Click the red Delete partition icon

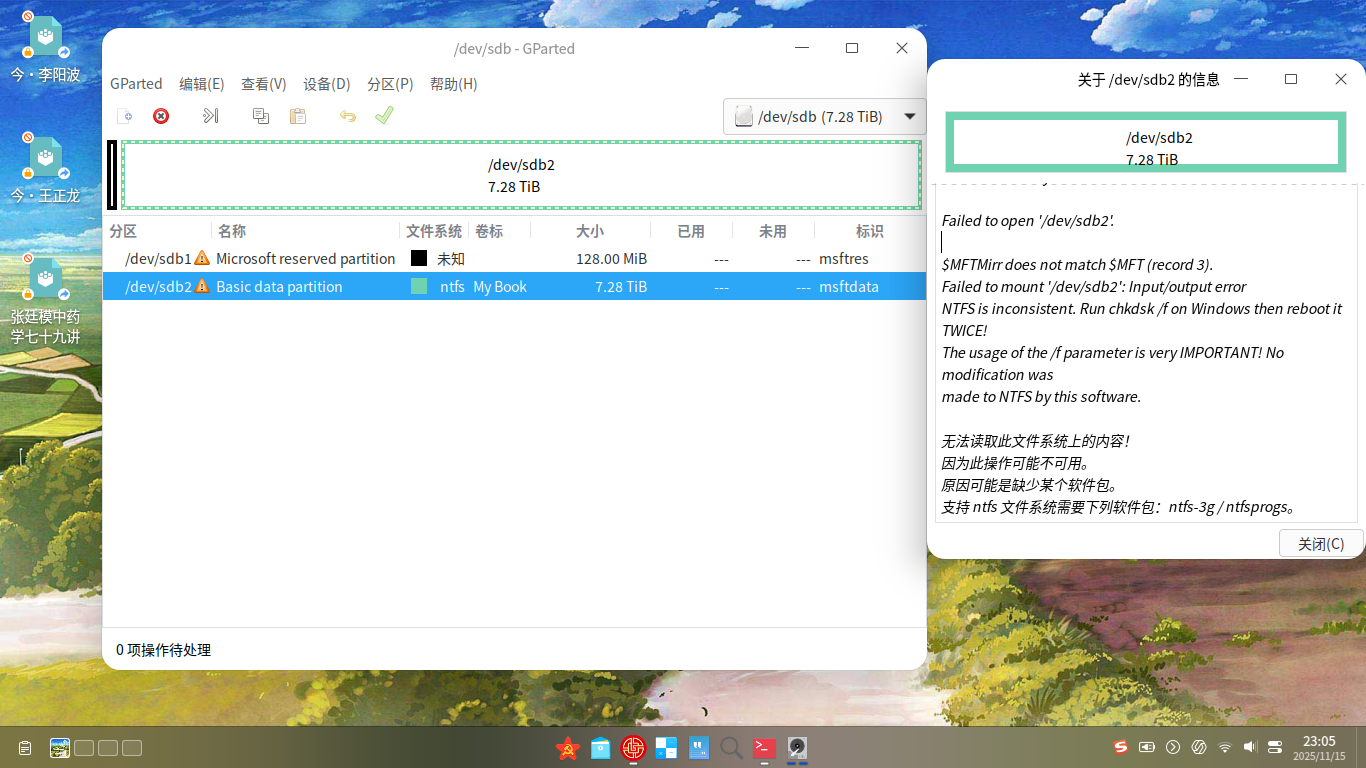pyautogui.click(x=161, y=116)
